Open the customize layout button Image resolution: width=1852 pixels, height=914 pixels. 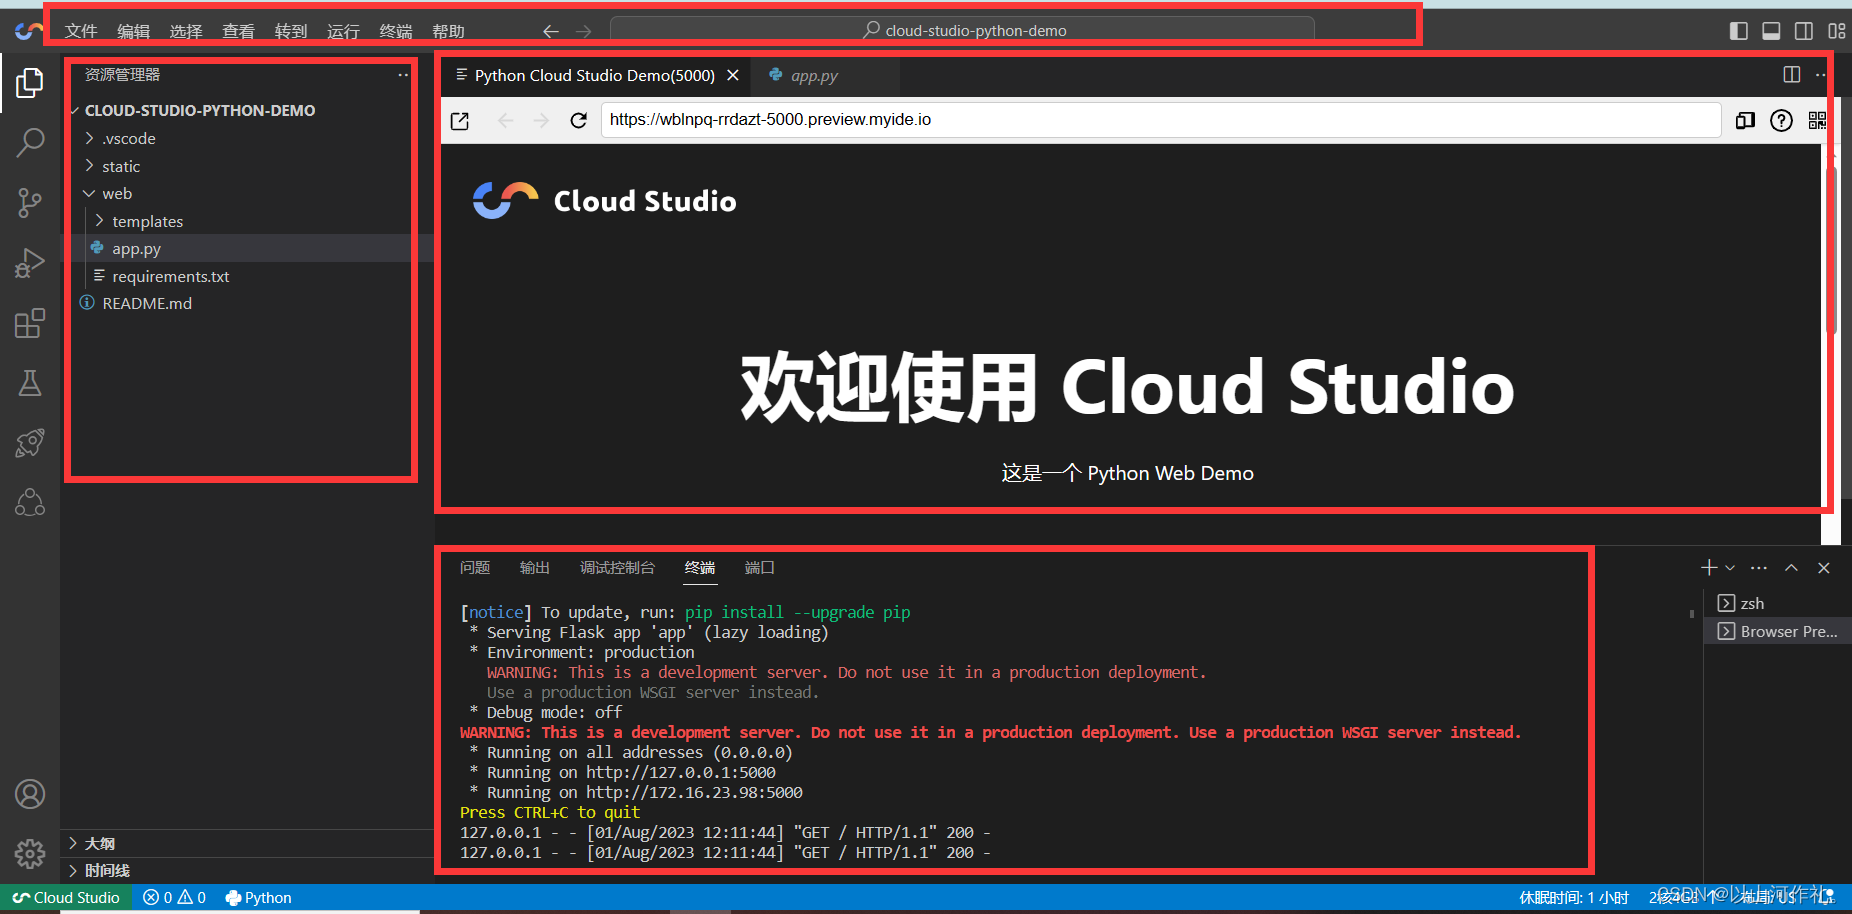pos(1837,31)
